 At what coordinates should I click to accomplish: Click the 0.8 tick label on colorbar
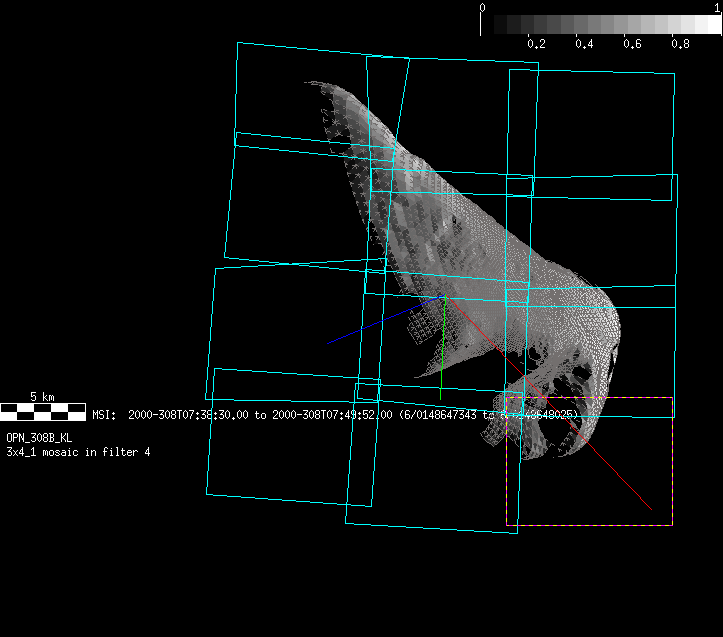click(680, 45)
